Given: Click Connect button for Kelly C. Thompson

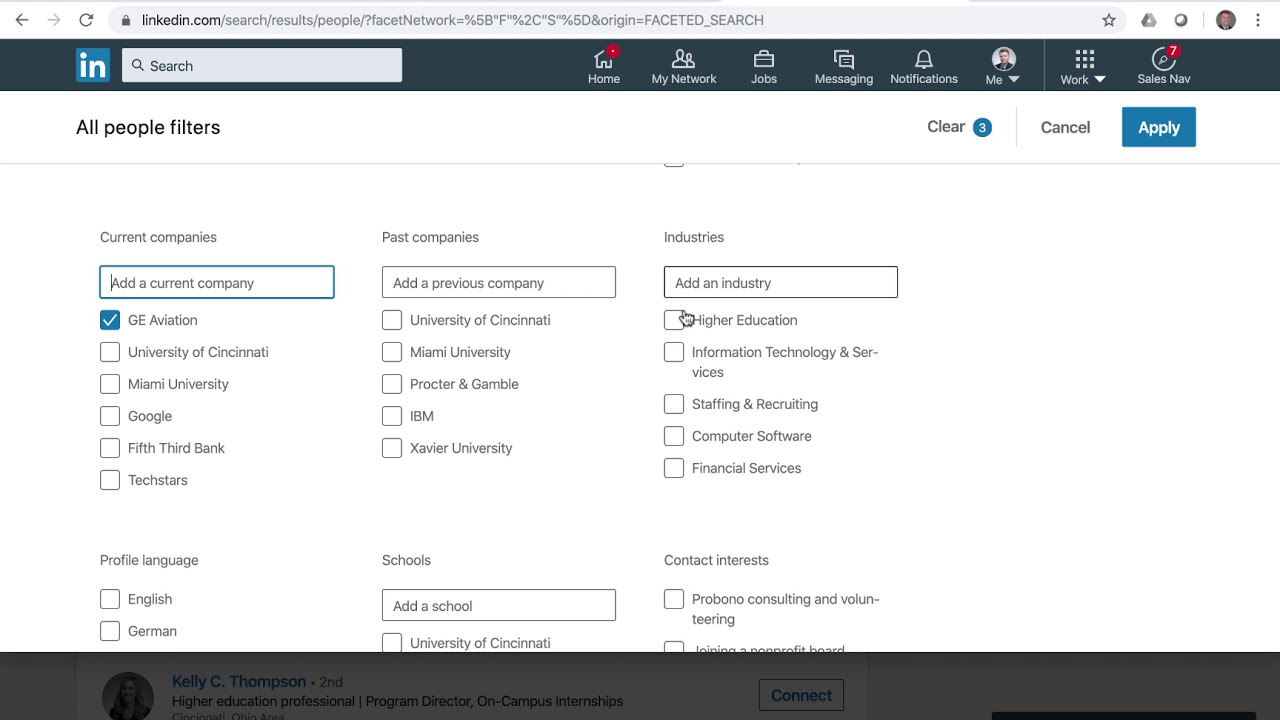Looking at the screenshot, I should [801, 695].
